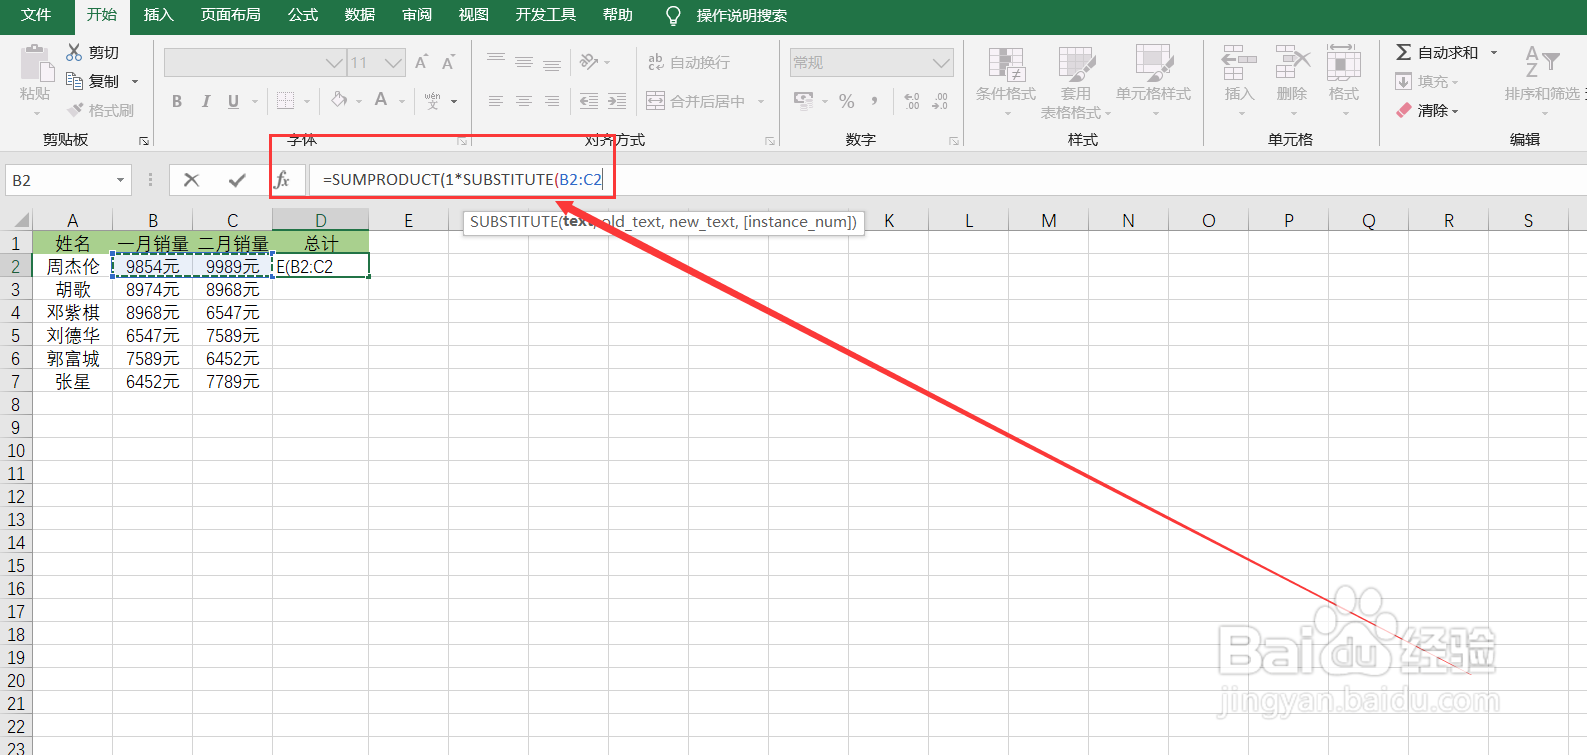This screenshot has width=1587, height=755.
Task: Click inside the formula bar text
Action: pos(462,180)
